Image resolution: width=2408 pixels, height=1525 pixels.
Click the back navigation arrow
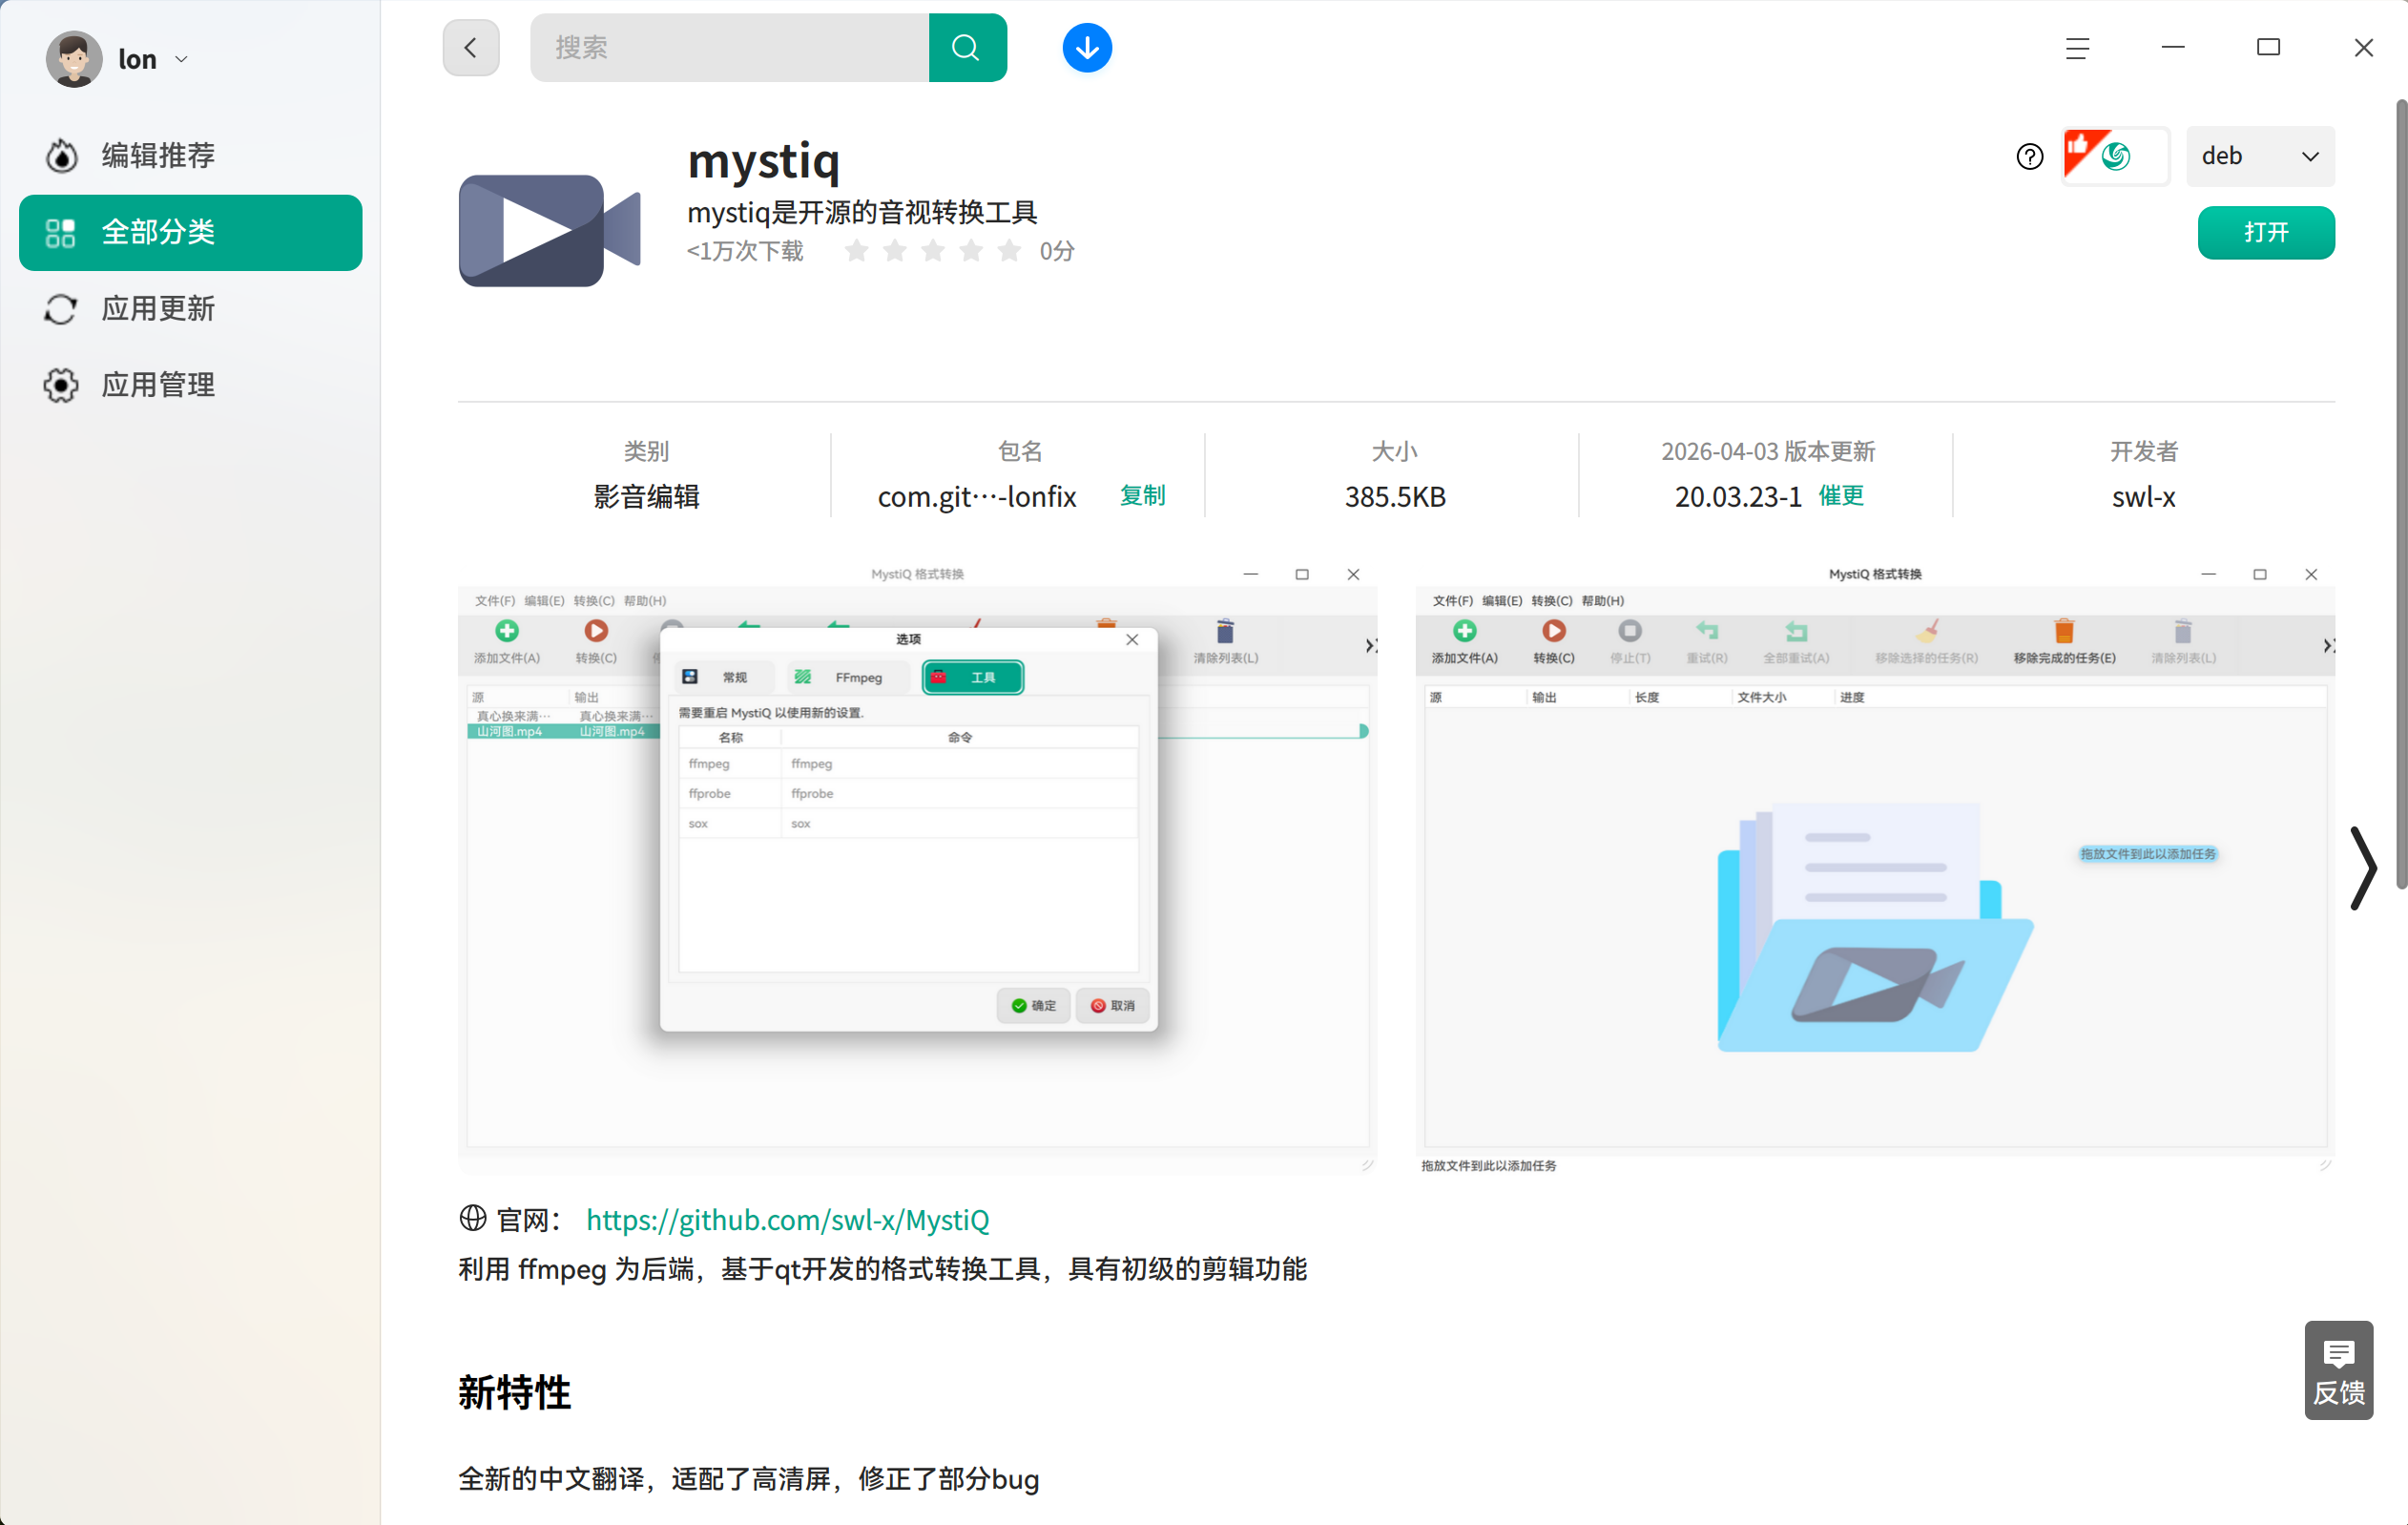(470, 47)
